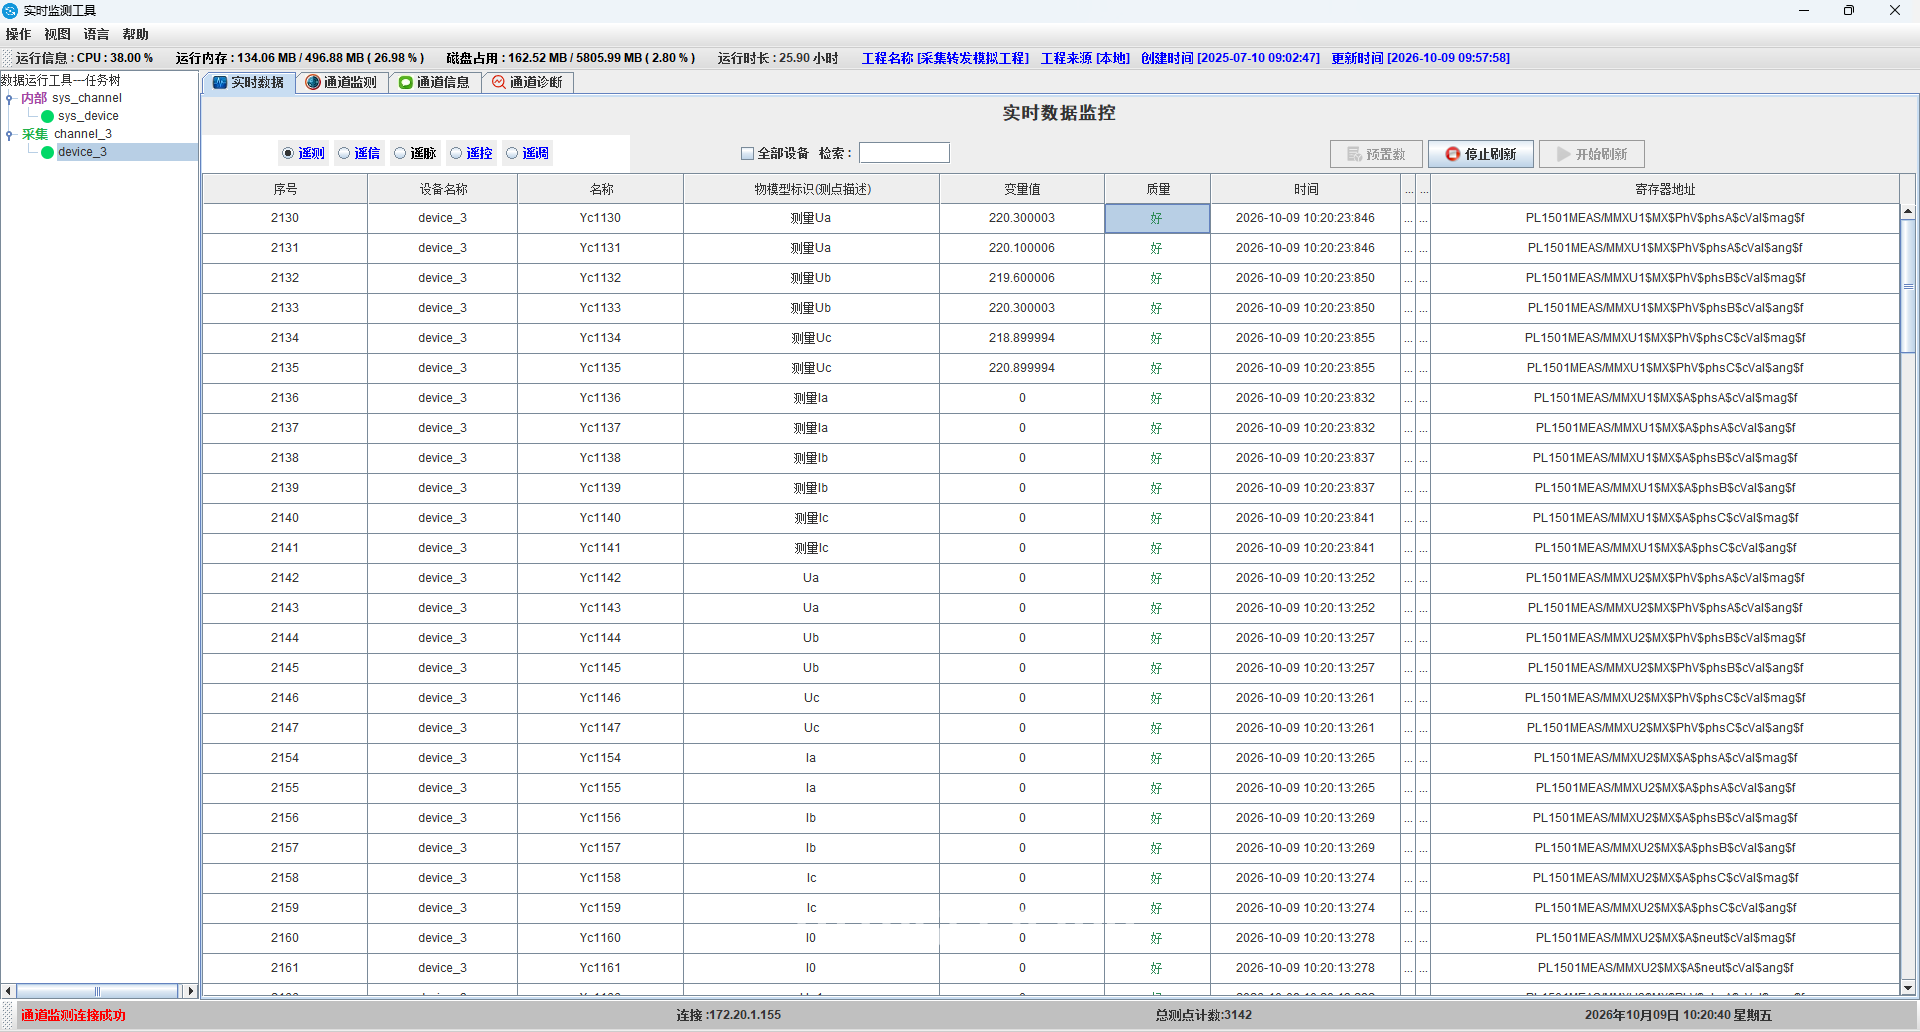Open the 视图 menu
This screenshot has width=1920, height=1032.
[57, 35]
